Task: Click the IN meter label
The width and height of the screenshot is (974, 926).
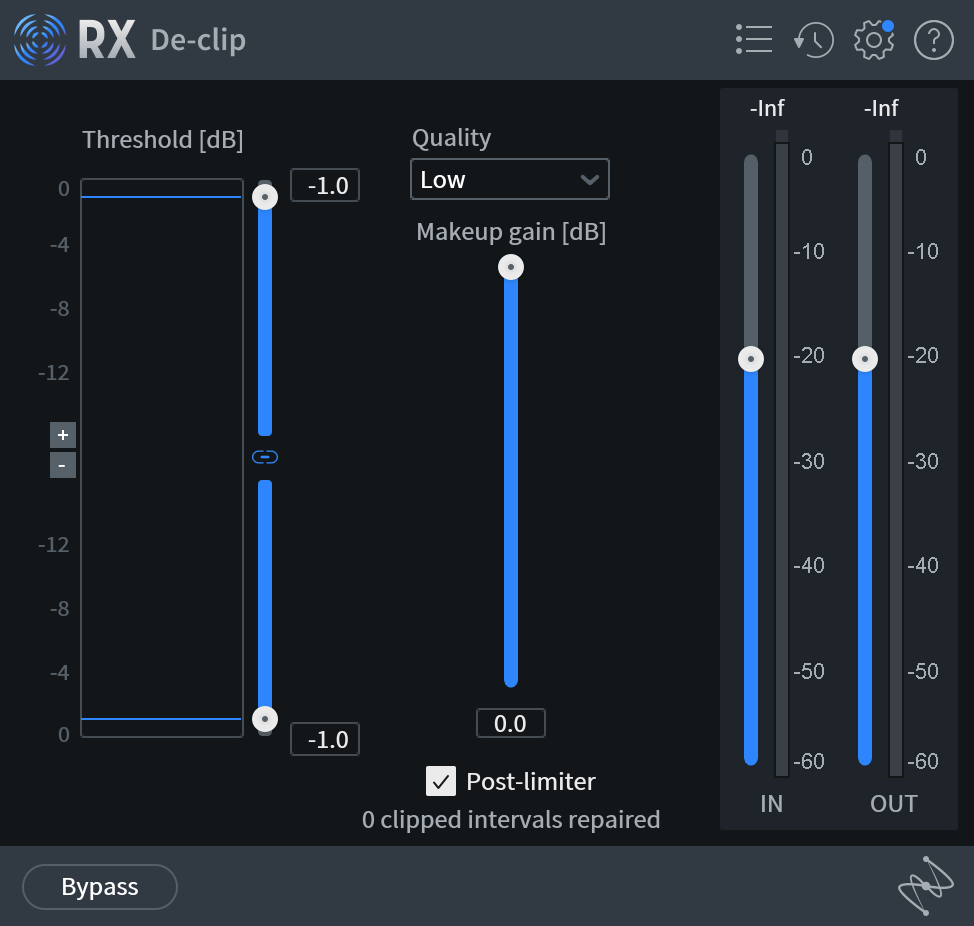Action: (771, 803)
